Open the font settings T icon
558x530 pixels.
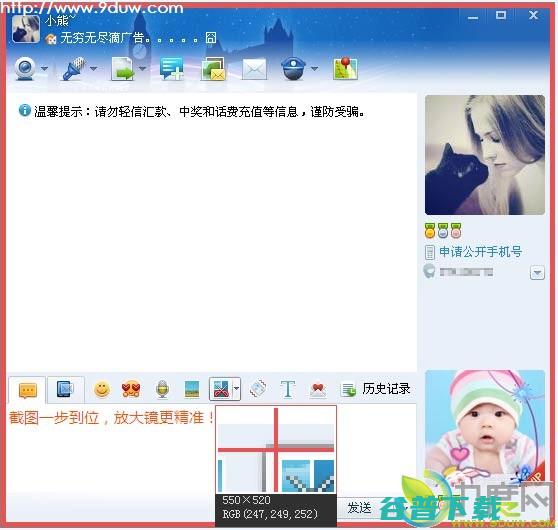coord(288,389)
